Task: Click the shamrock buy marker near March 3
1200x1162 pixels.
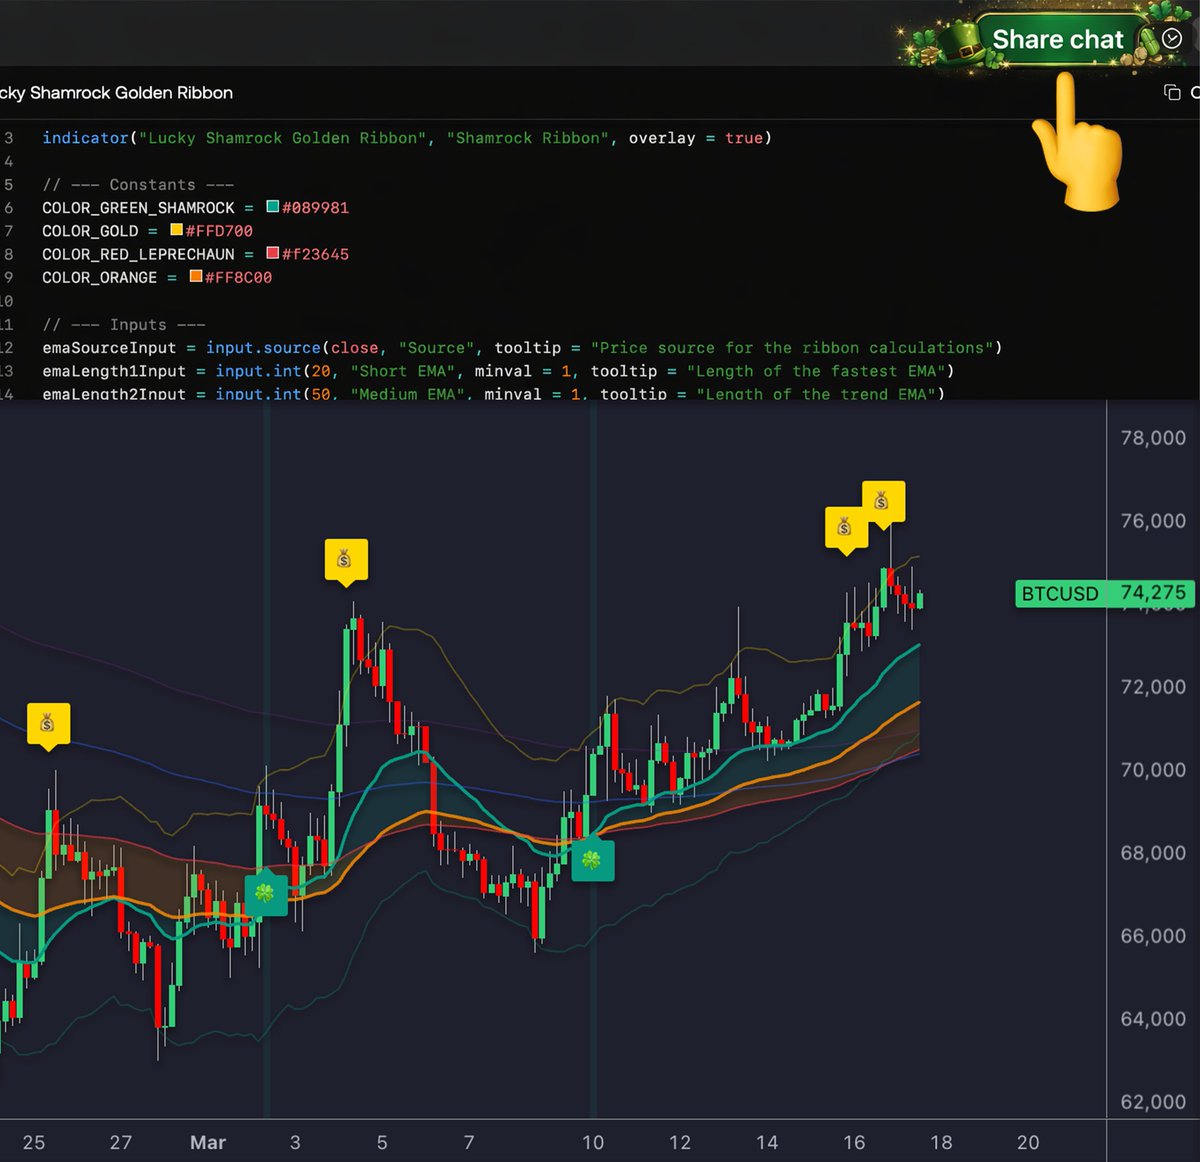Action: pos(266,894)
